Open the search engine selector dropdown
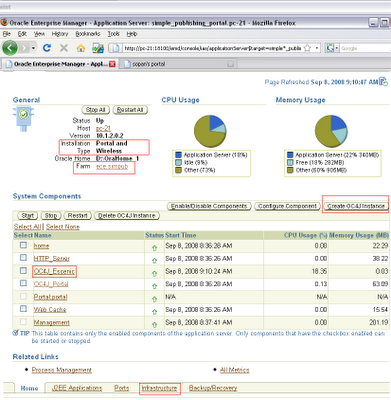The image size is (391, 400). tap(337, 48)
